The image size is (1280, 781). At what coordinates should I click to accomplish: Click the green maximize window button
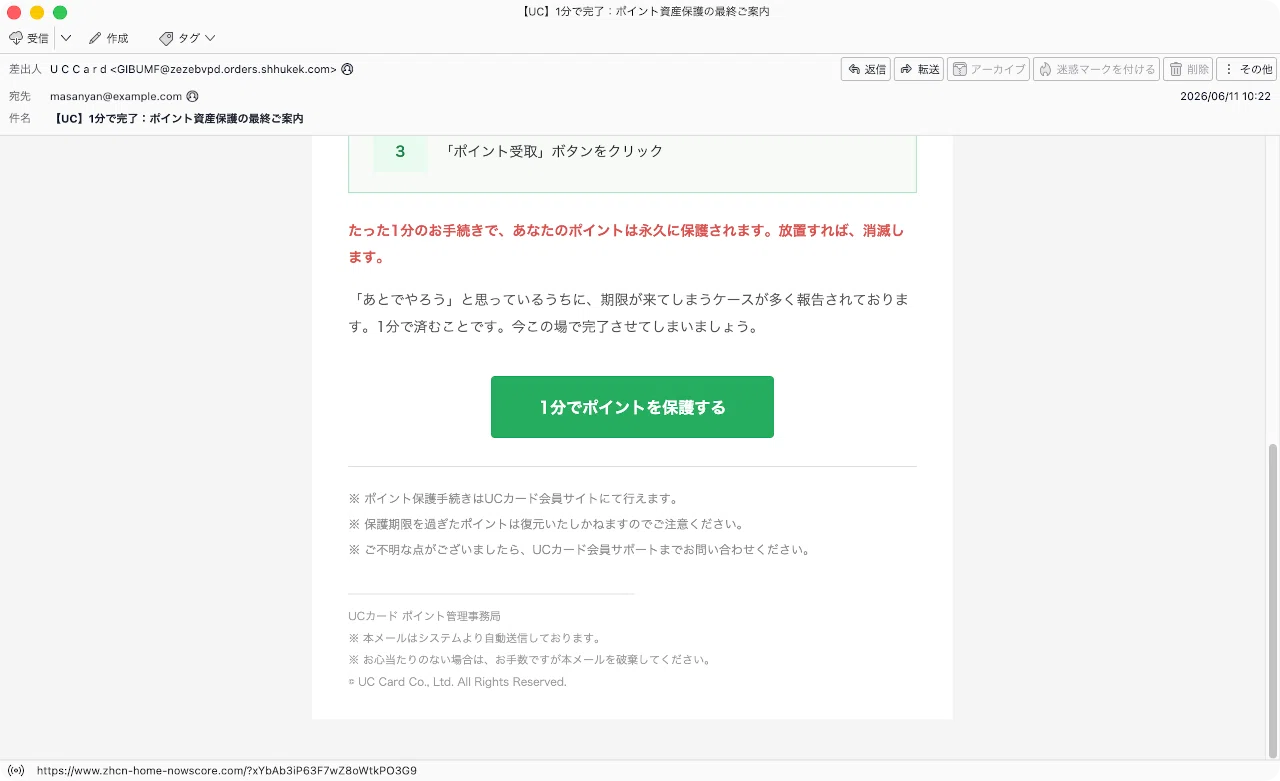pos(60,12)
